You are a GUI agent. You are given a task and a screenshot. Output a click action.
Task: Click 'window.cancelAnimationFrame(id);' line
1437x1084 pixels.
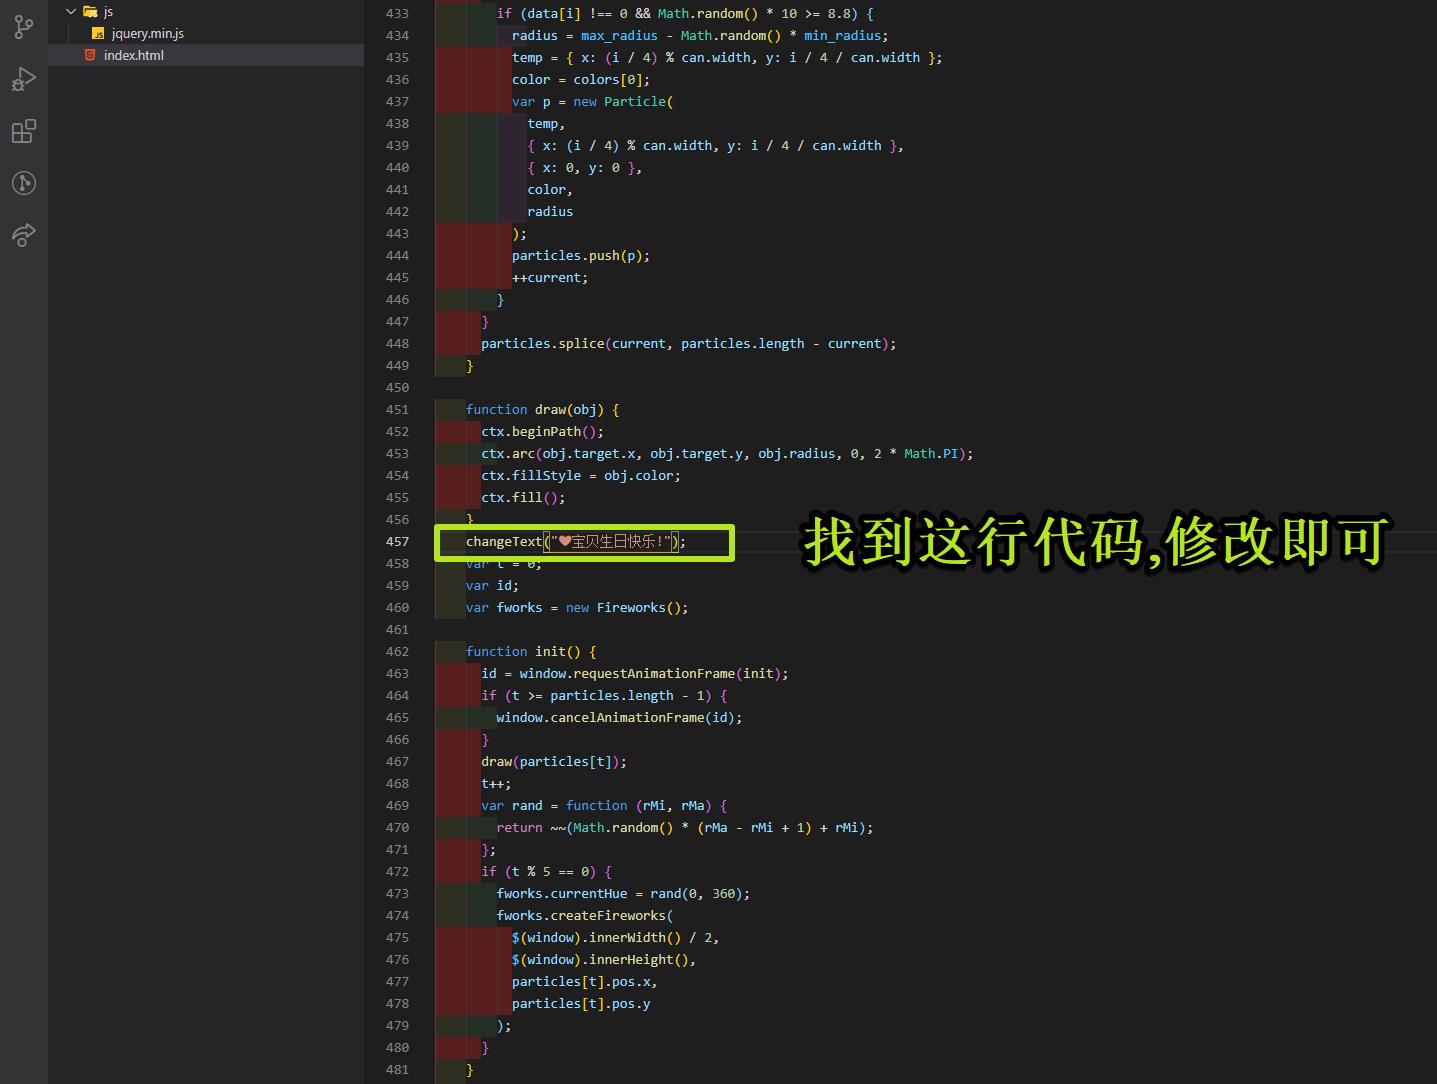coord(619,717)
